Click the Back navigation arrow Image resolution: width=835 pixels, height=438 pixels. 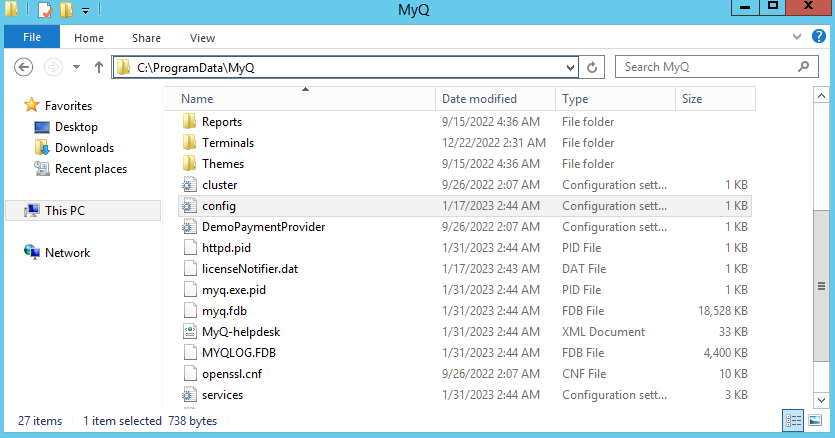(x=25, y=67)
